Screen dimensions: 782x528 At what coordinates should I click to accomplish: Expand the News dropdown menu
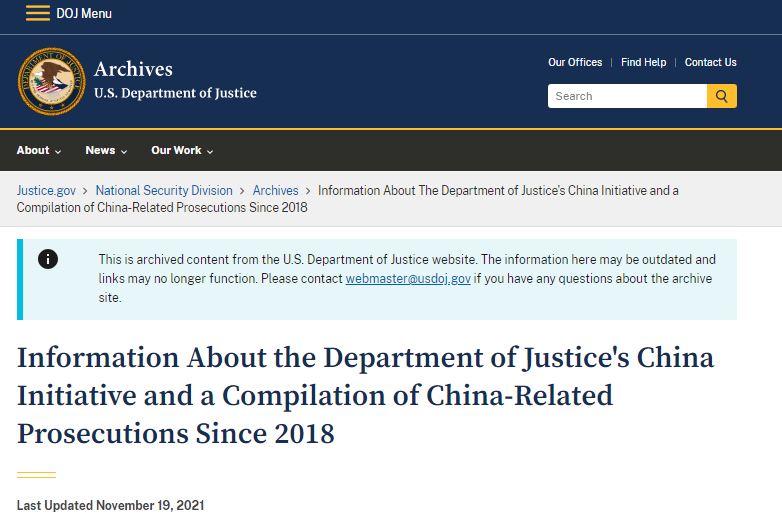106,151
